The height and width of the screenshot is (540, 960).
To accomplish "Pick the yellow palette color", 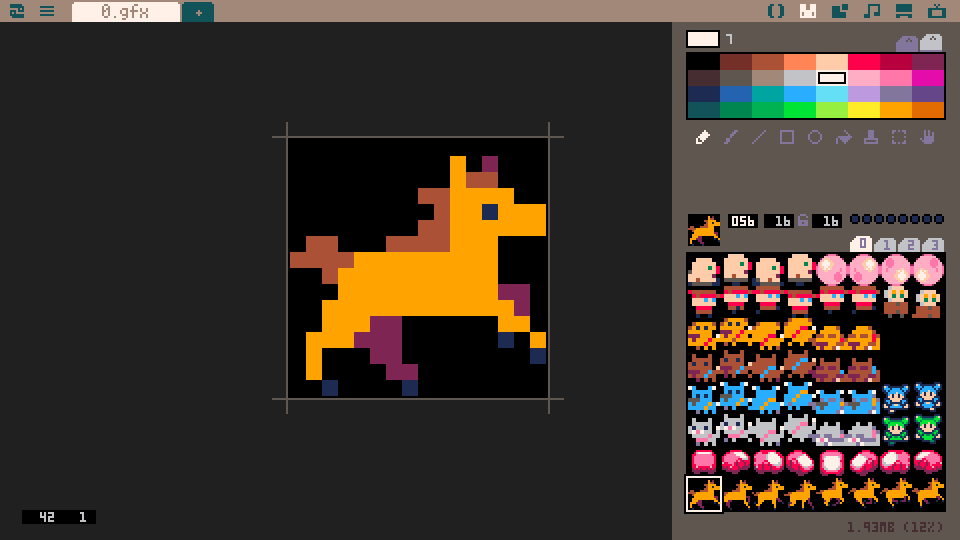I will pyautogui.click(x=864, y=110).
